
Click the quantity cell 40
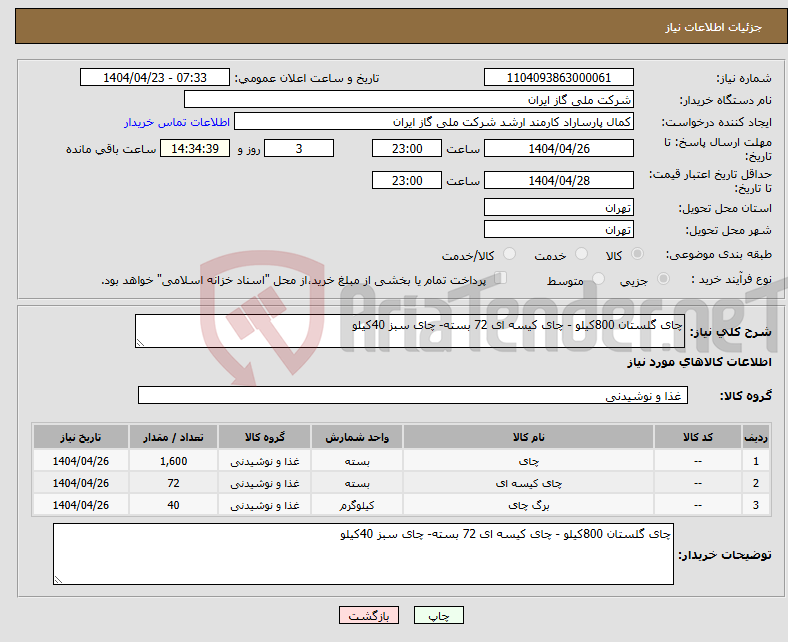pos(173,505)
